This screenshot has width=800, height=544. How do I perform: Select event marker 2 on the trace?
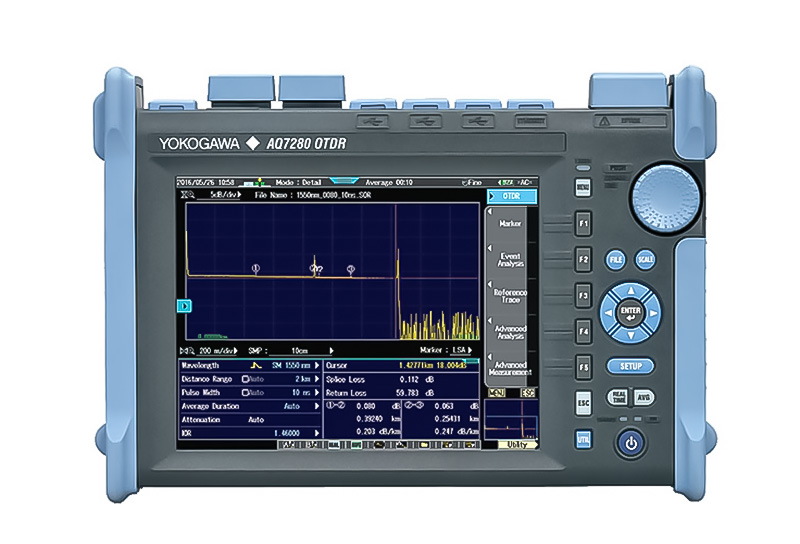(x=313, y=268)
